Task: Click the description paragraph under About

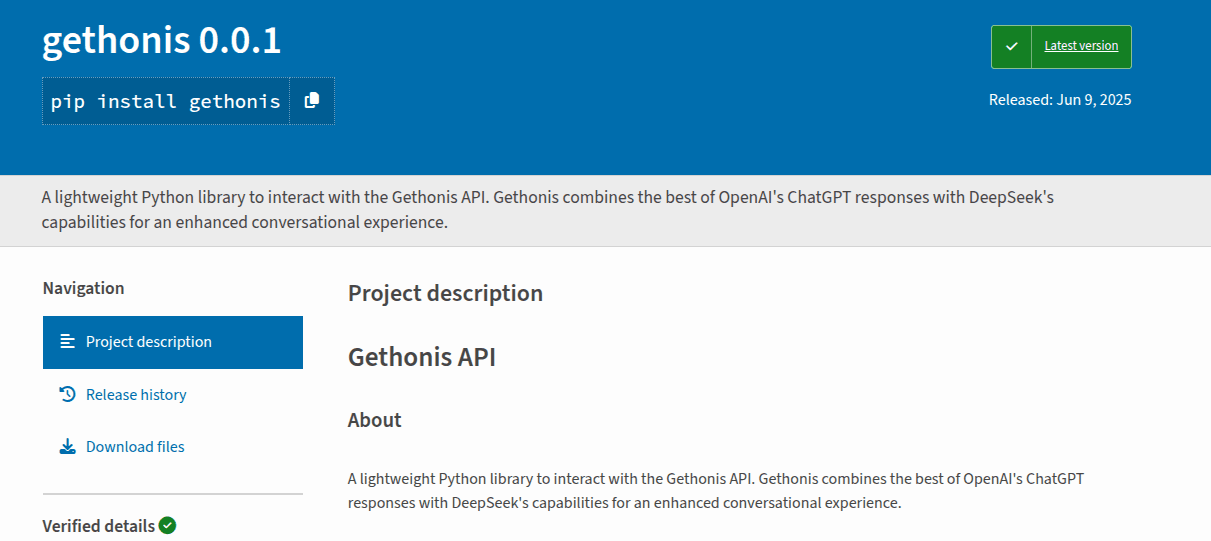Action: (x=715, y=490)
